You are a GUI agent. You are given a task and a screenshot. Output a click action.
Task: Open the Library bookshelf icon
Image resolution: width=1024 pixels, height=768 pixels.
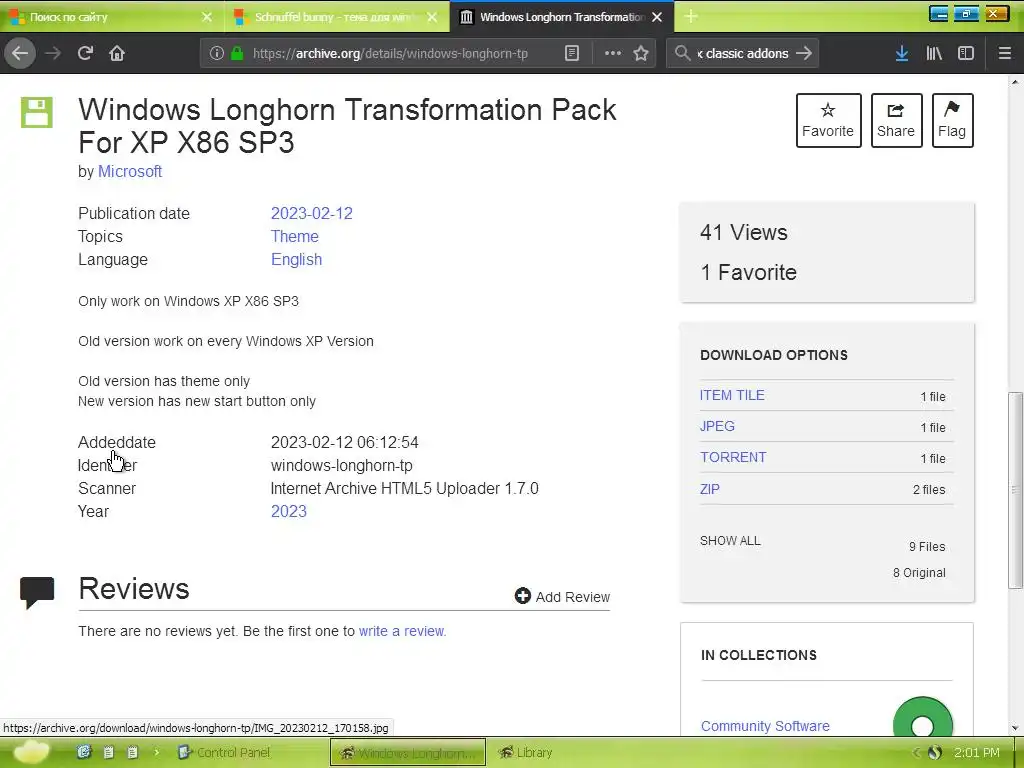point(934,53)
